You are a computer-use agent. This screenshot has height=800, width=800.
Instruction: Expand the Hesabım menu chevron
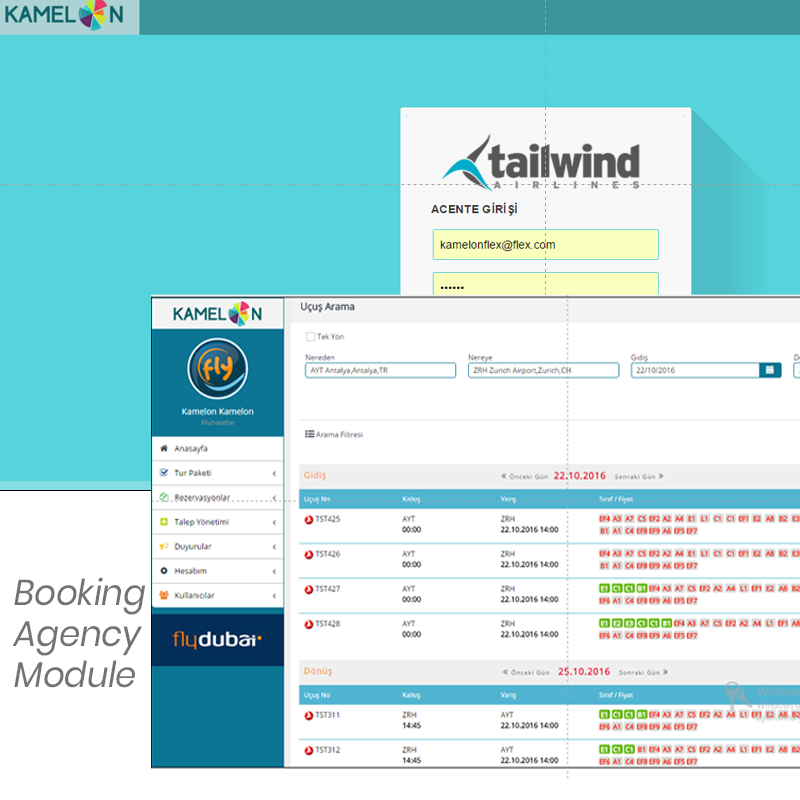coord(274,571)
